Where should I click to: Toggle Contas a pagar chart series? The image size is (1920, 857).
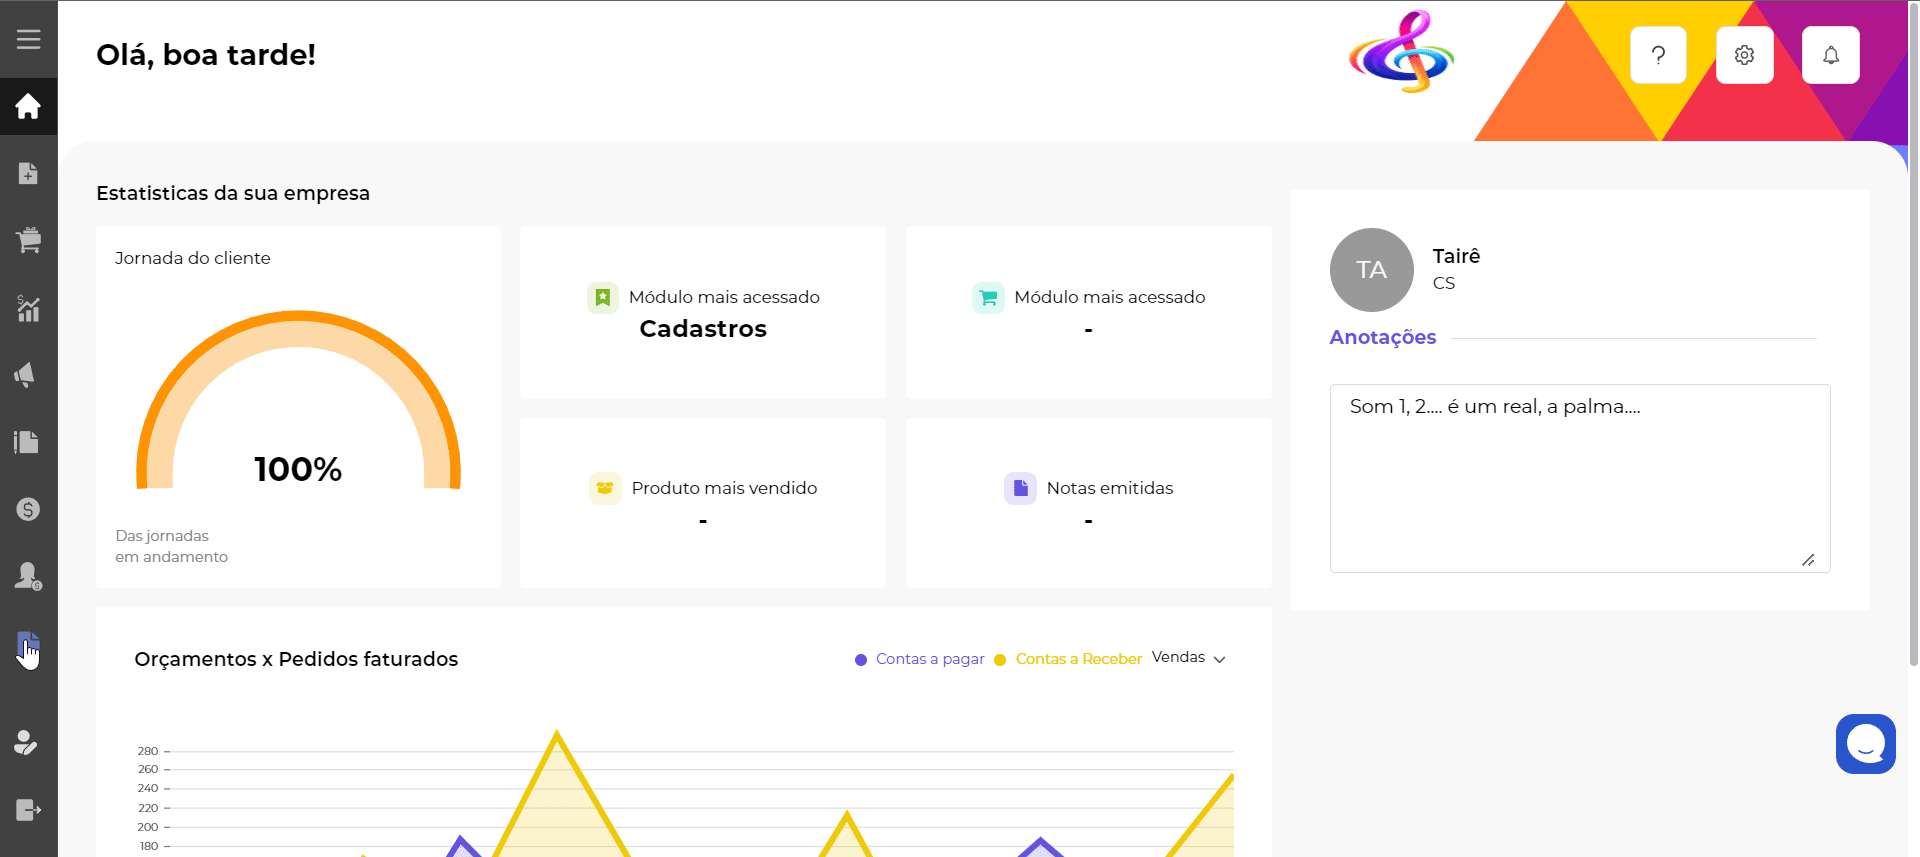920,659
